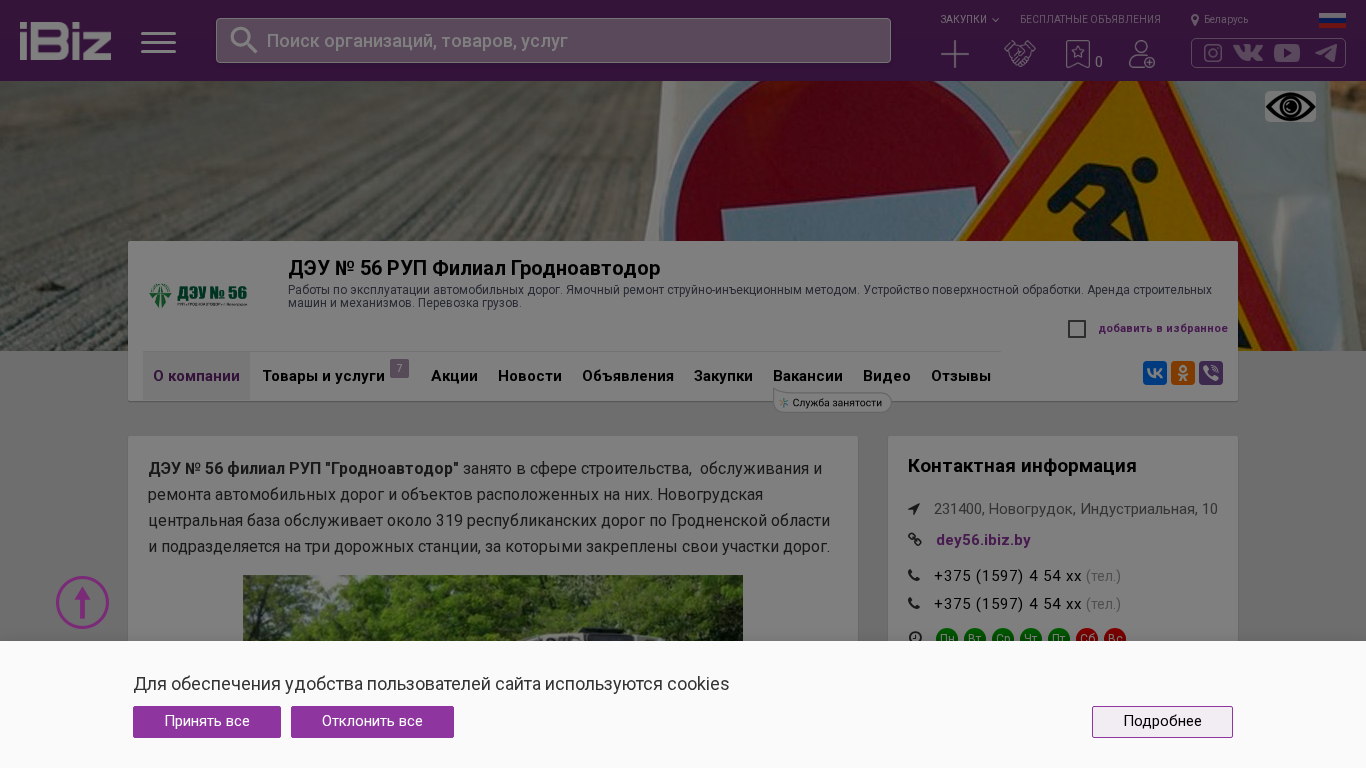
Task: Toggle accessibility view with eye icon
Action: coord(1290,107)
